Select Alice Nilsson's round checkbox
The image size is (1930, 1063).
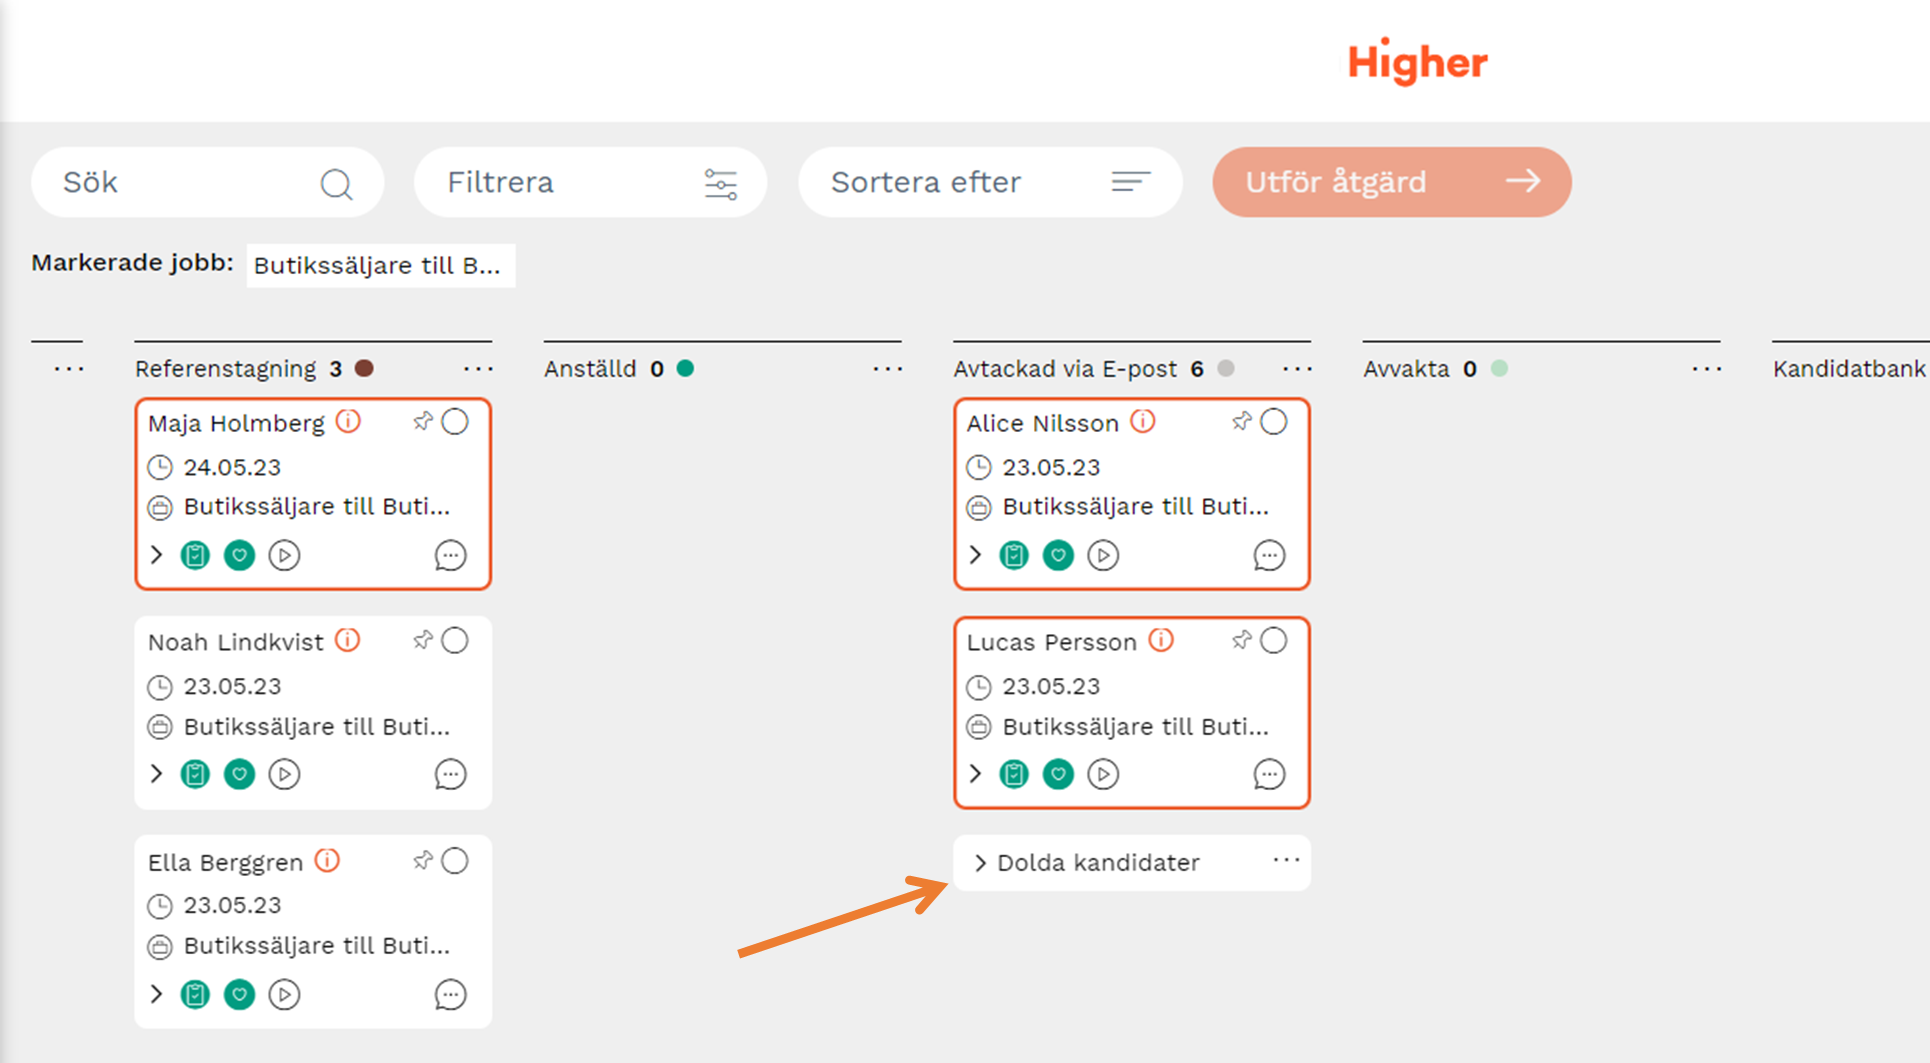(1273, 422)
